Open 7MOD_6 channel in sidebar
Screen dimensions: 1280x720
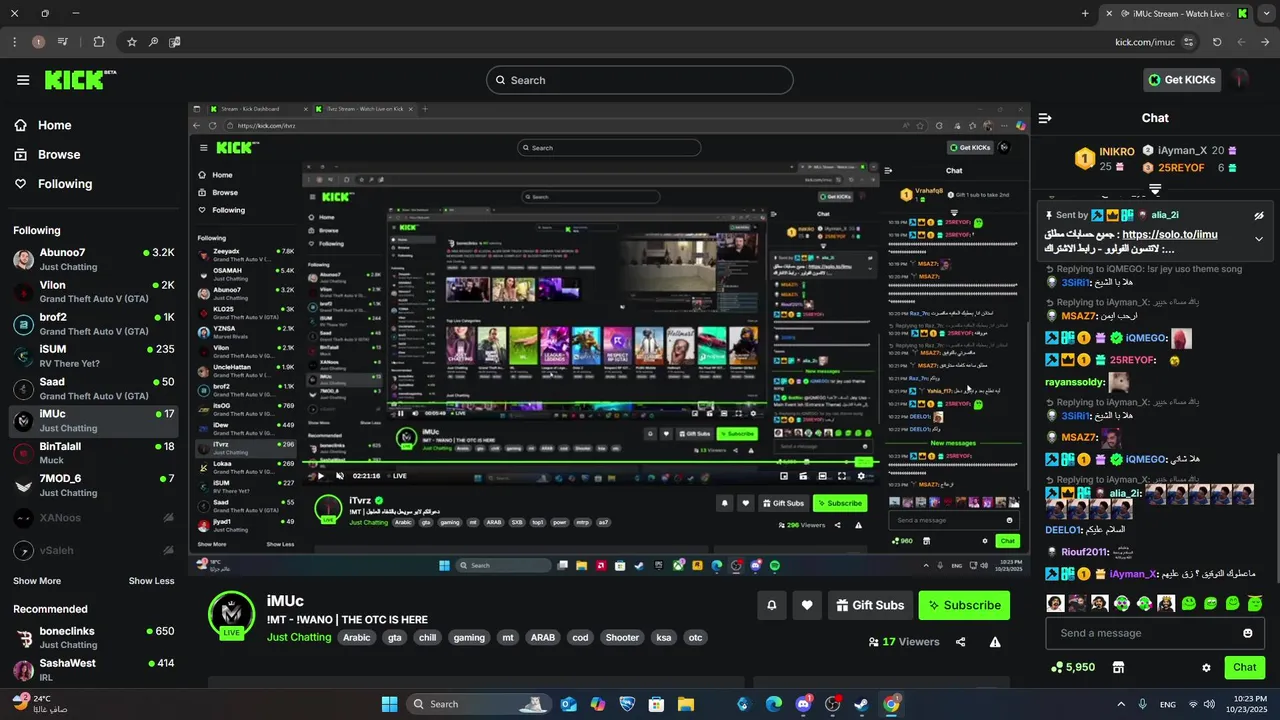click(94, 485)
